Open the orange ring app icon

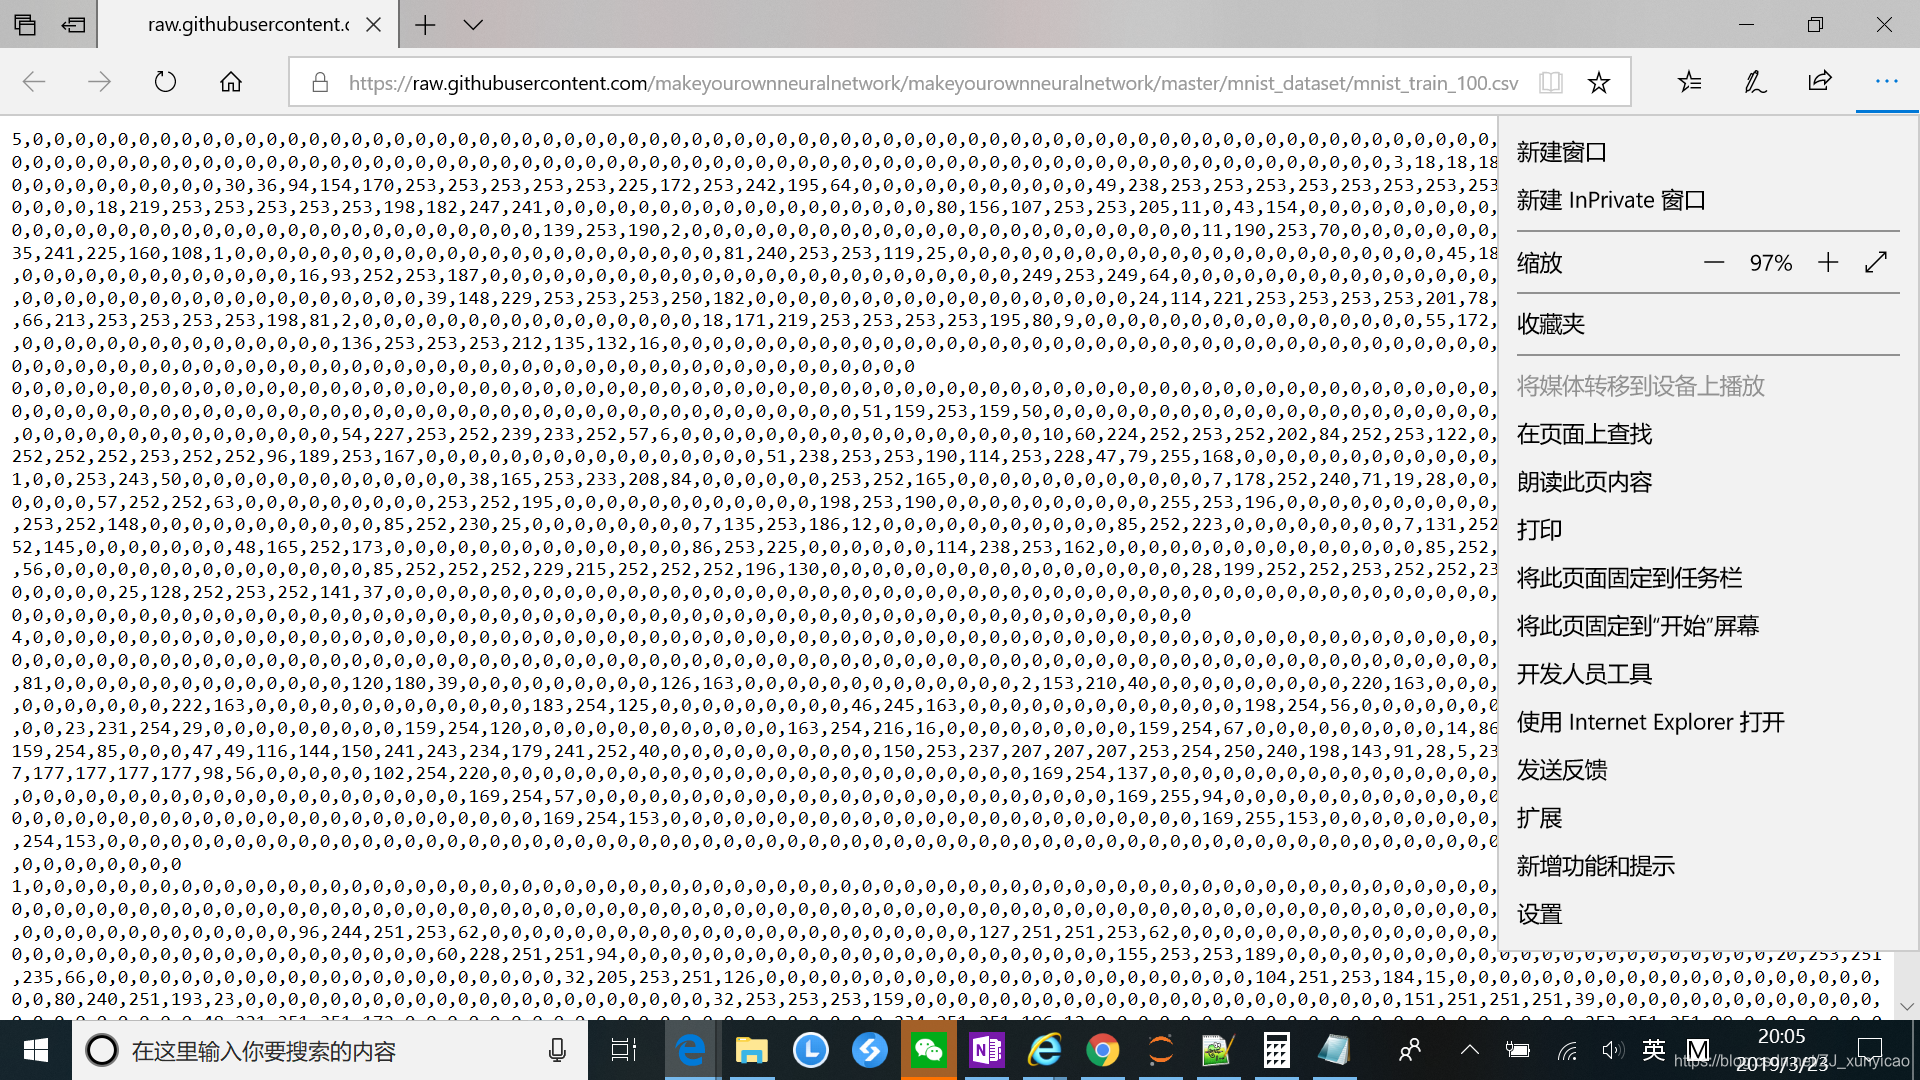pyautogui.click(x=1161, y=1050)
